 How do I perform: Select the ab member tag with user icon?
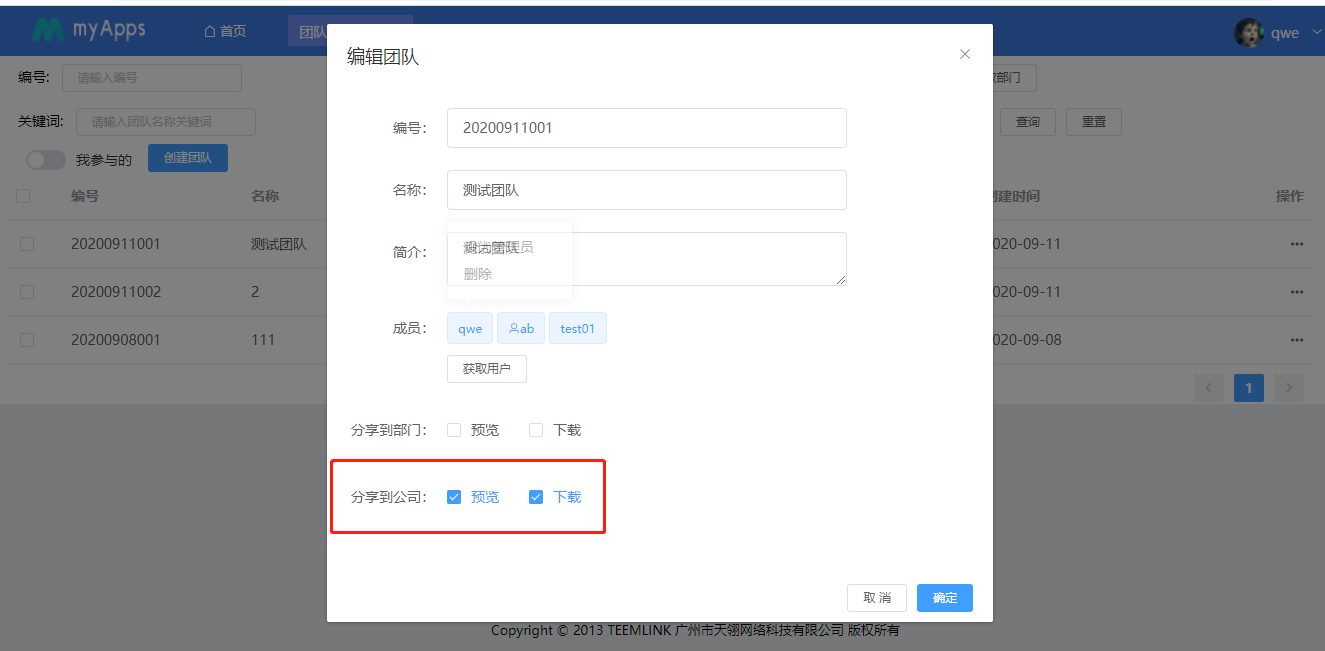pyautogui.click(x=521, y=328)
